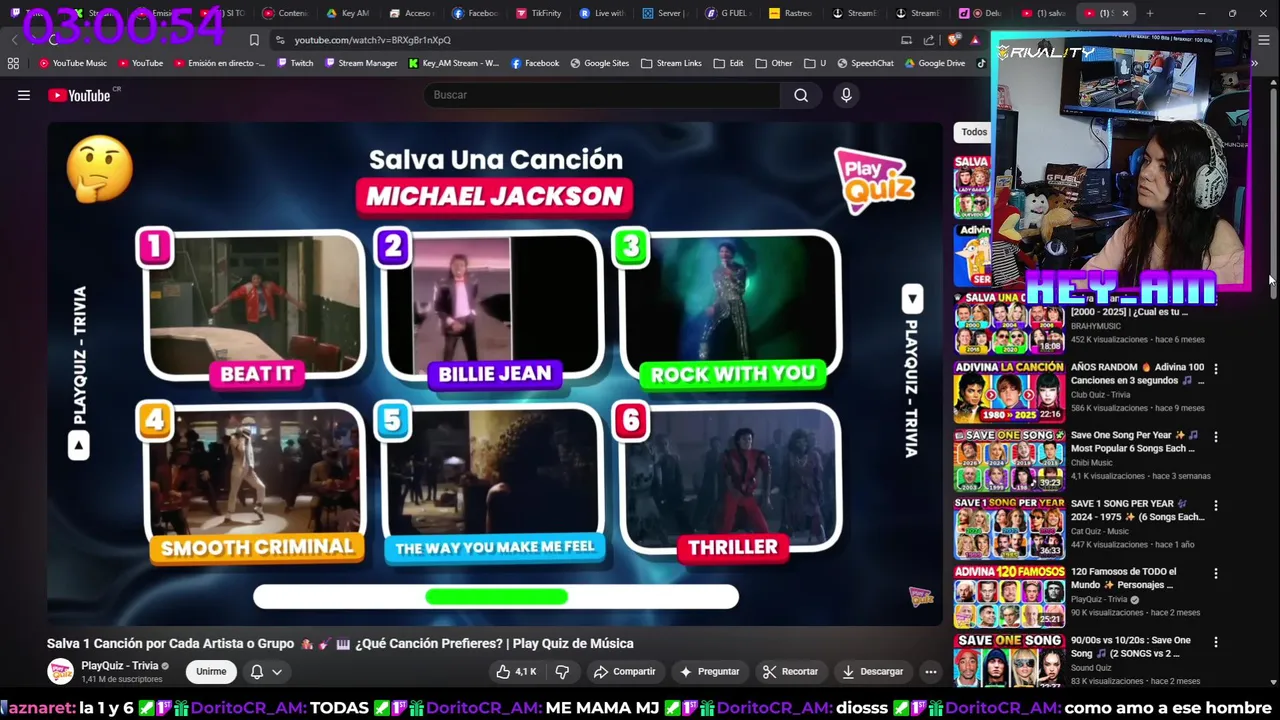Click the address bar URL

point(372,40)
